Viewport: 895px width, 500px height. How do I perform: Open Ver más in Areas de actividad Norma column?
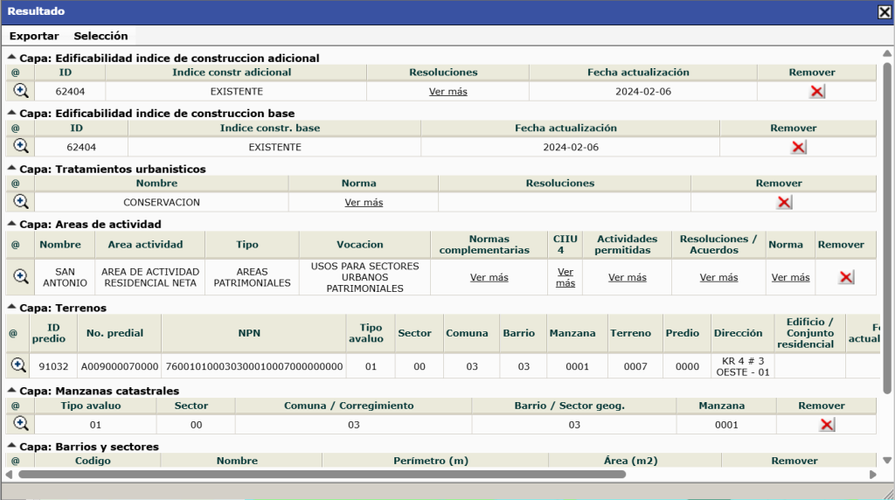point(791,277)
